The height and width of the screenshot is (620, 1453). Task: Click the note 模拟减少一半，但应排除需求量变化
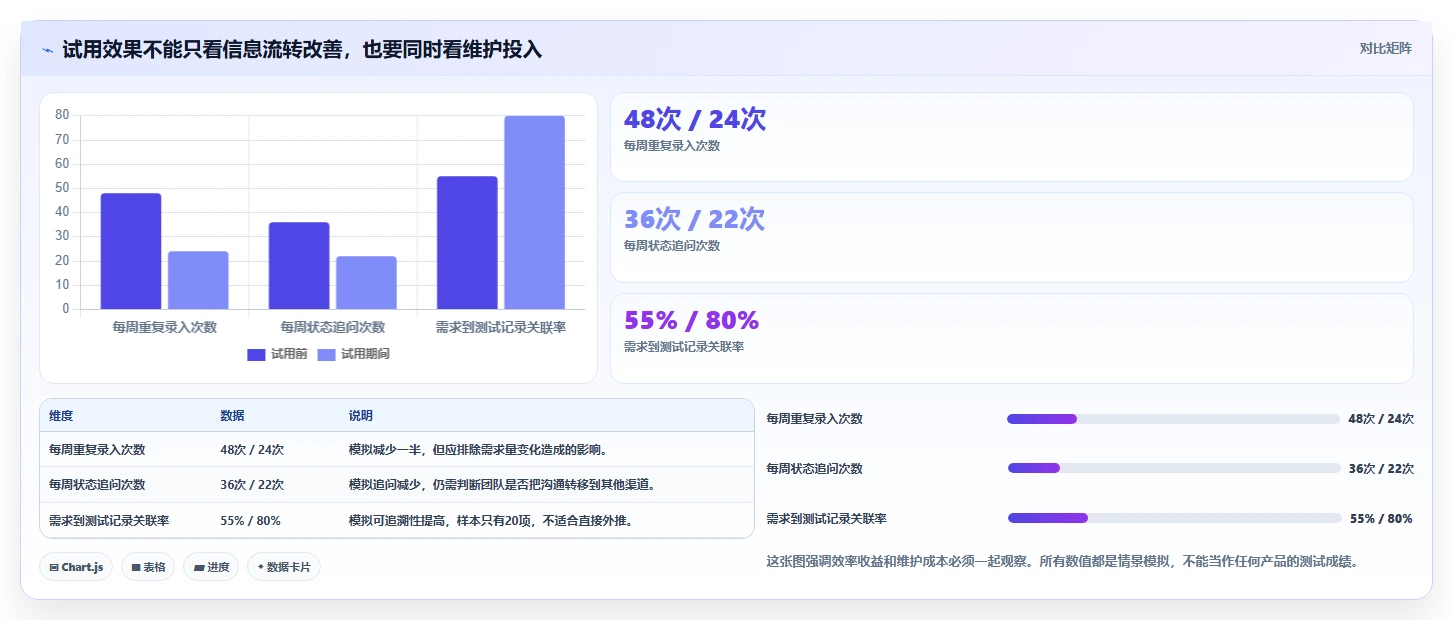tap(479, 450)
